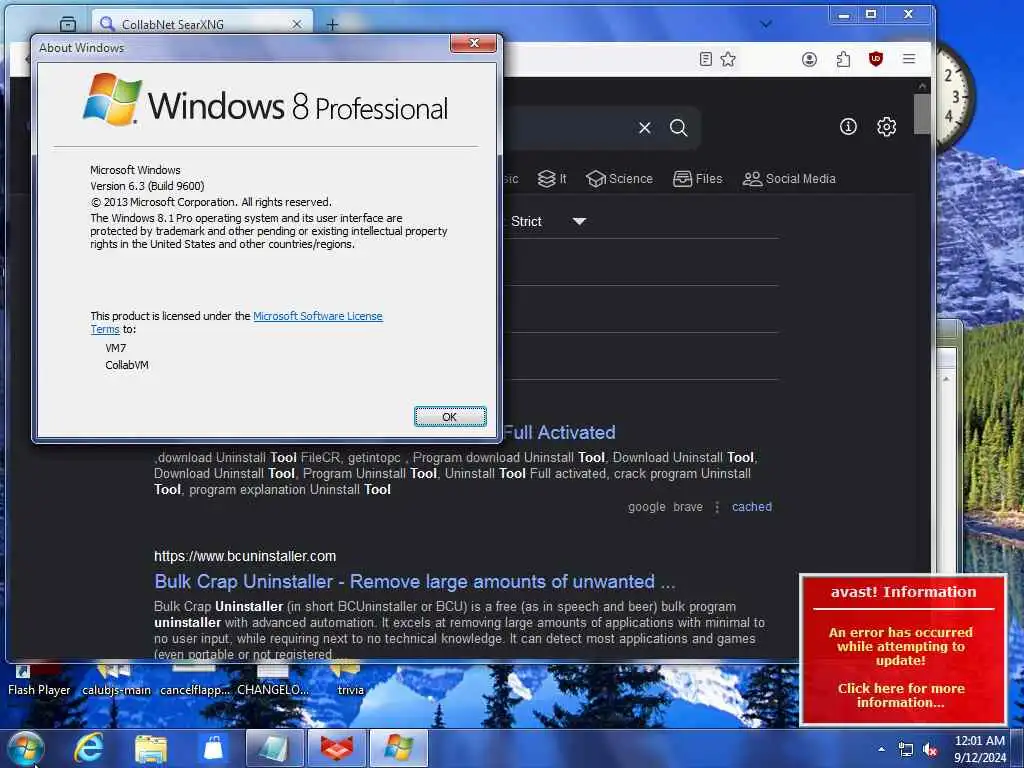Image resolution: width=1024 pixels, height=768 pixels.
Task: Click uBlock Origin shield icon
Action: [876, 59]
